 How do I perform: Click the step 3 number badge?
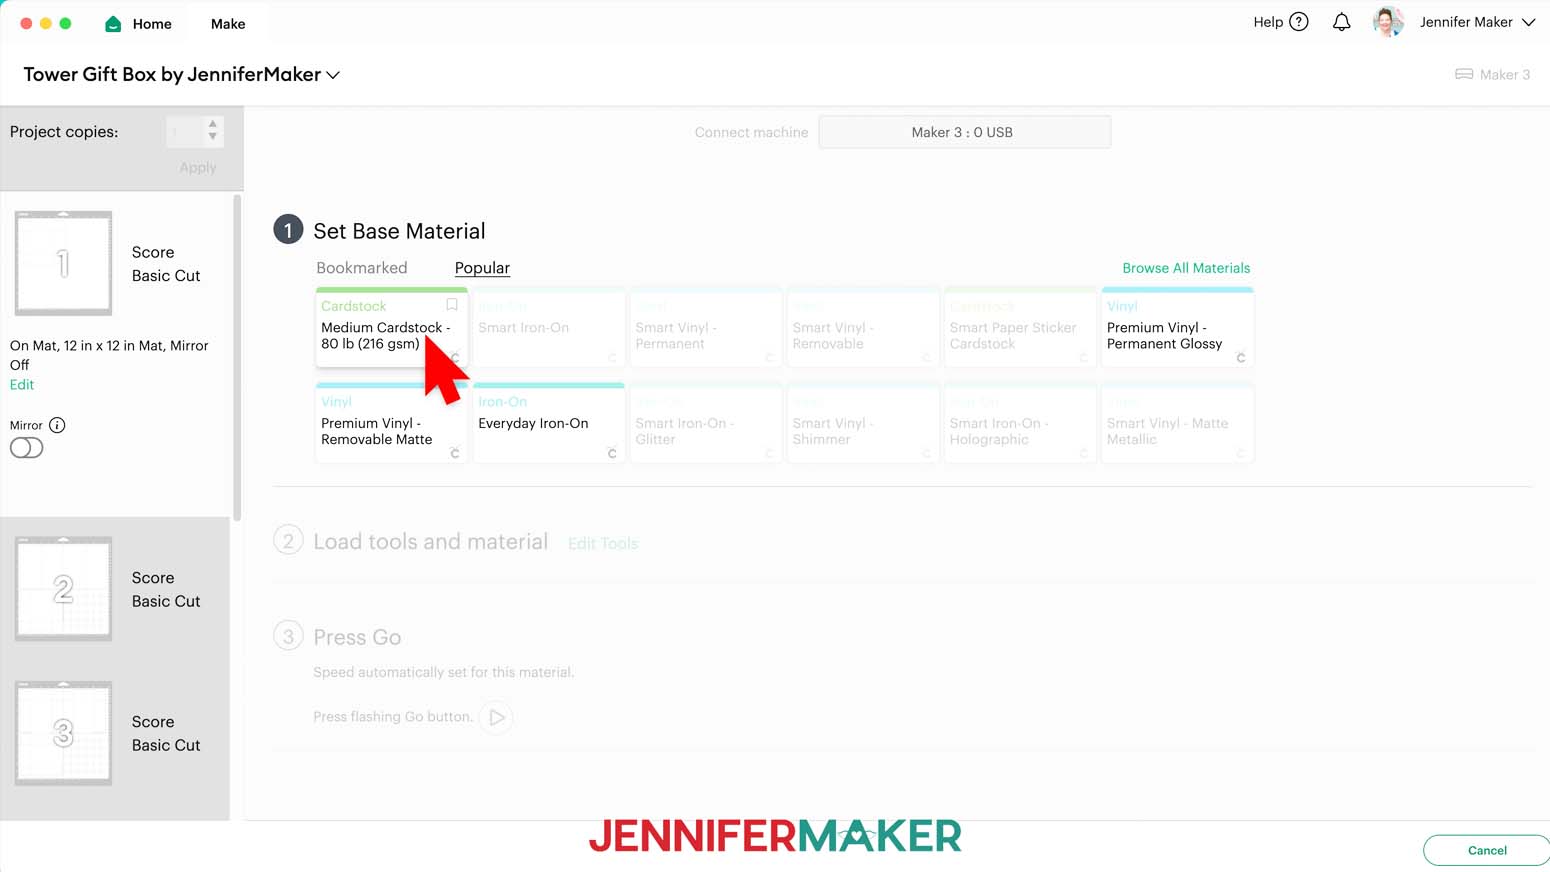tap(288, 636)
